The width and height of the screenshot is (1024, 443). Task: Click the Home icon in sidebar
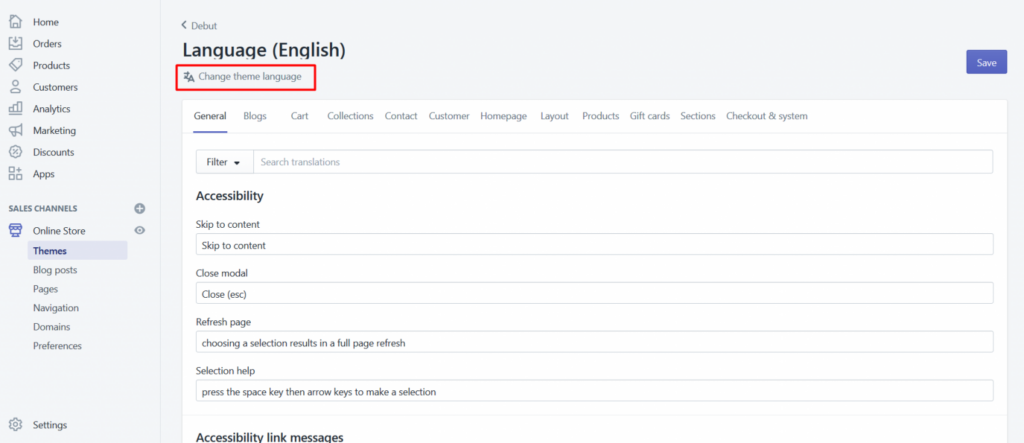(15, 22)
